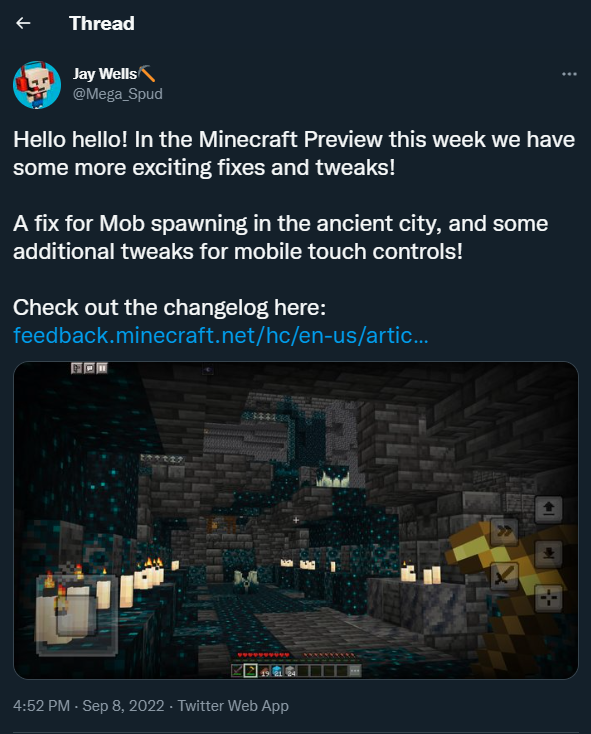Open the Twitter Web App source label
The height and width of the screenshot is (734, 591).
[233, 705]
